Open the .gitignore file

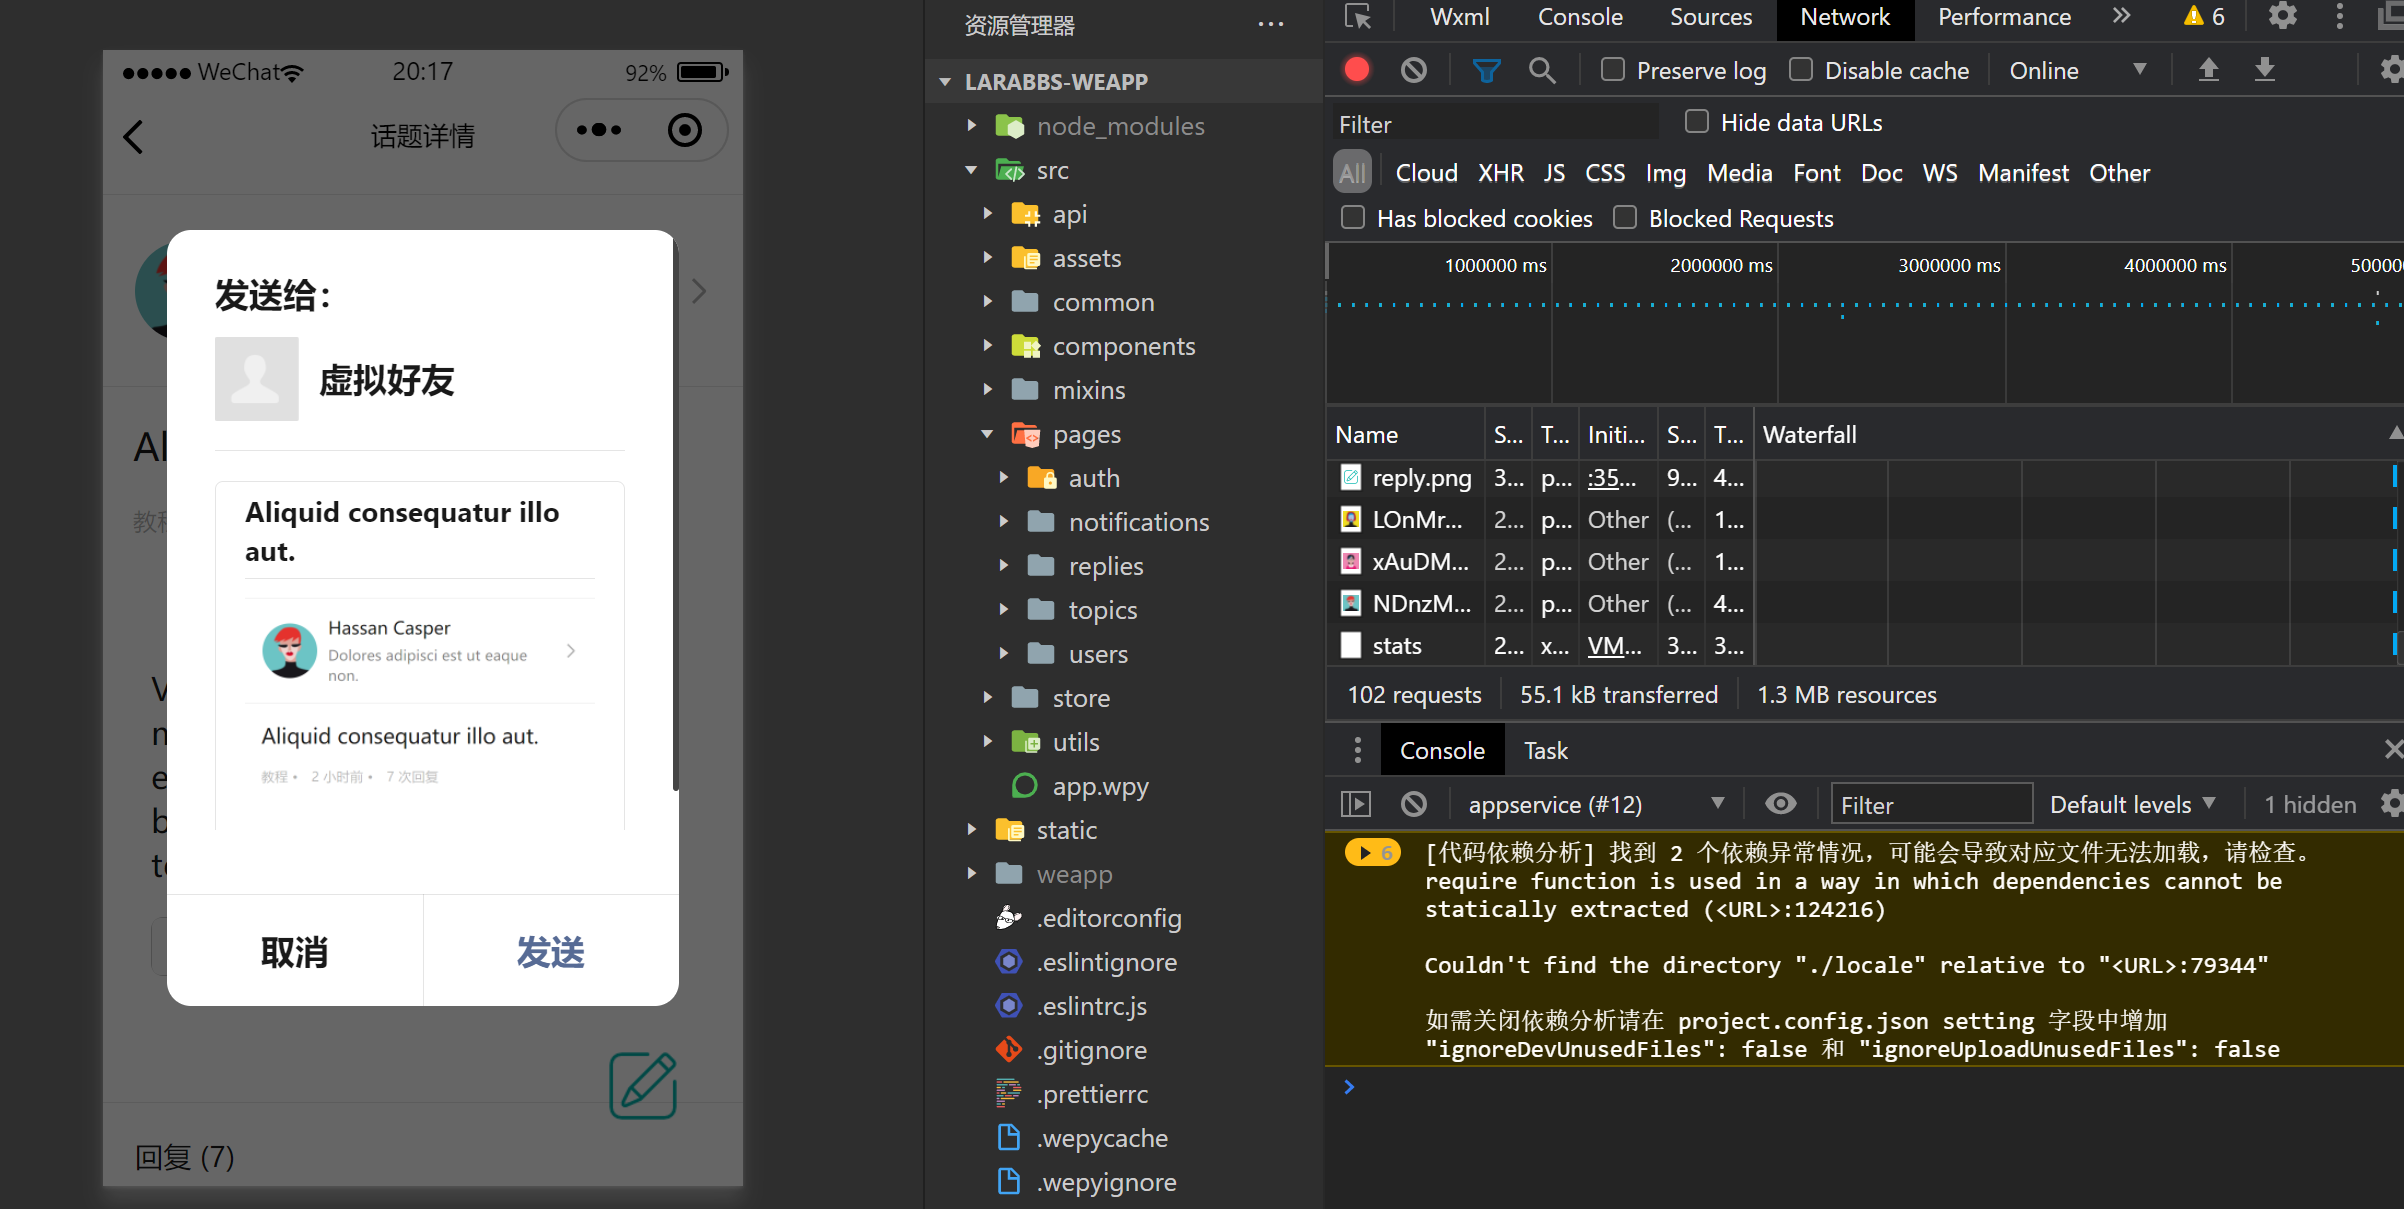[x=1091, y=1050]
